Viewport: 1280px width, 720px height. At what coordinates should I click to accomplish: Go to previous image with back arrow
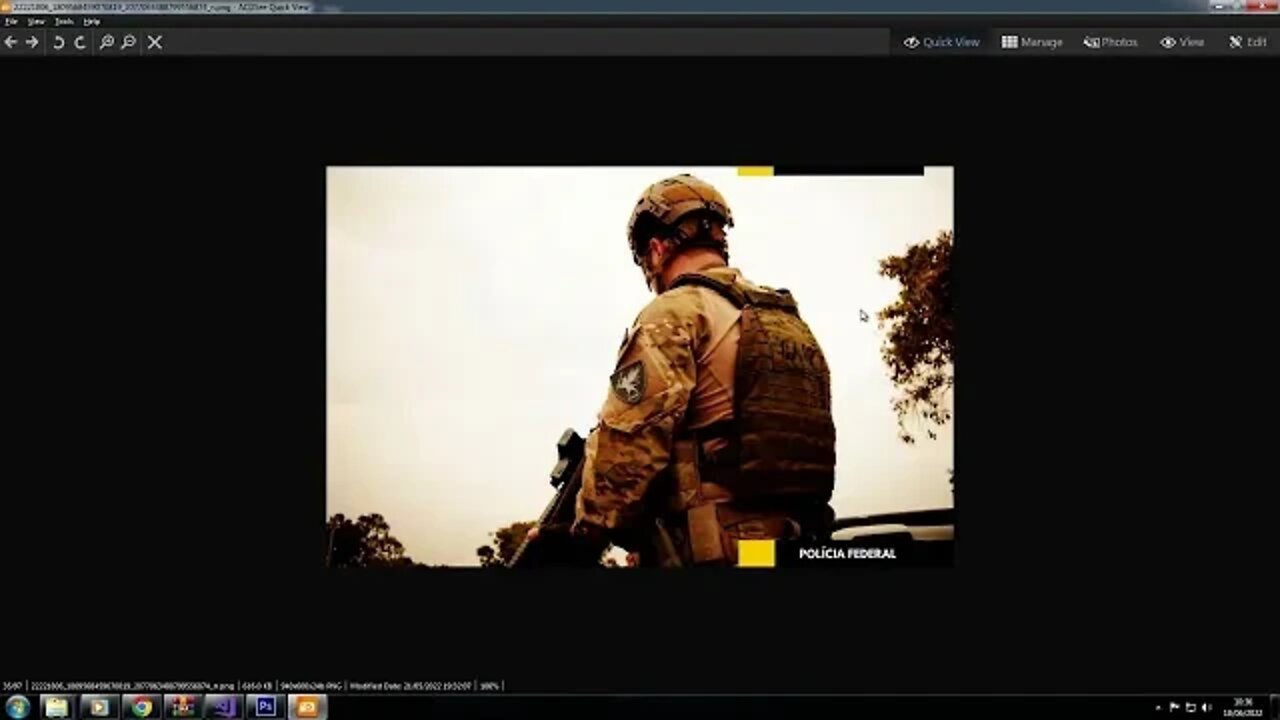click(11, 42)
